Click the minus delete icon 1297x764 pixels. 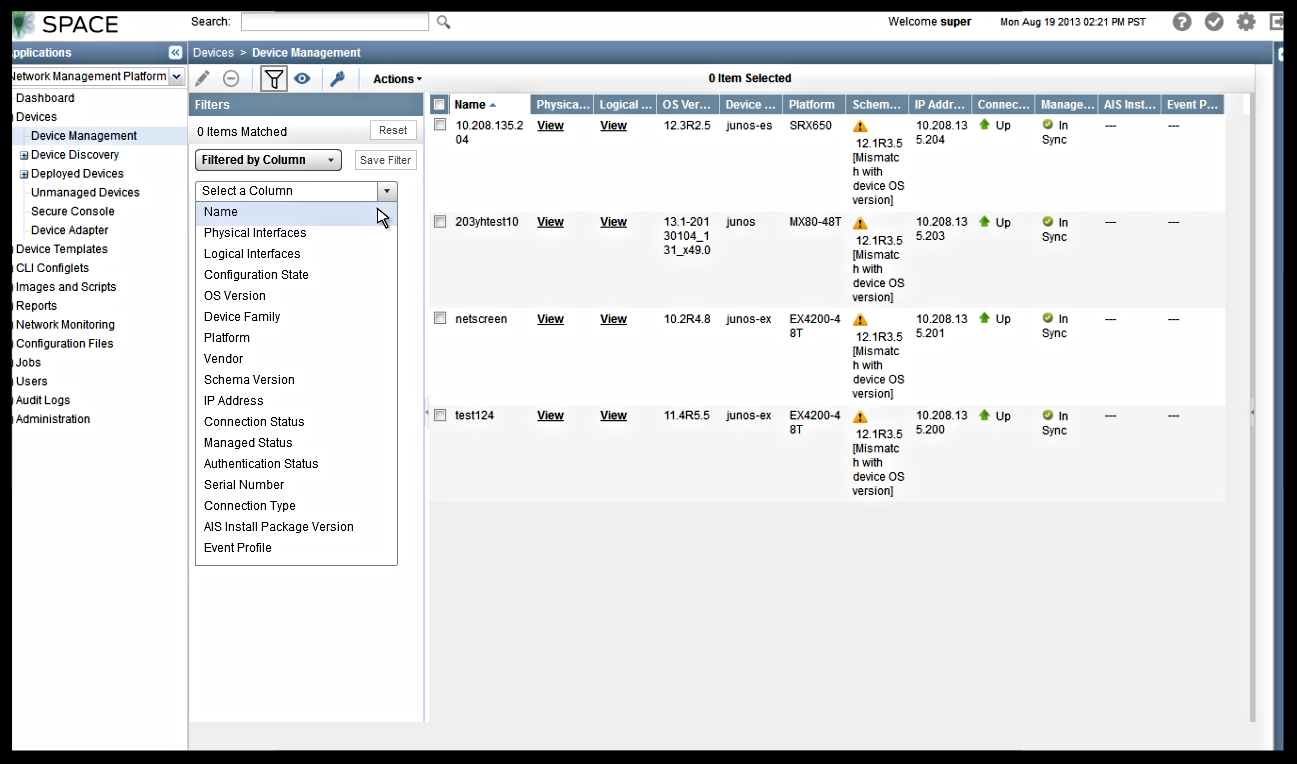pos(231,78)
